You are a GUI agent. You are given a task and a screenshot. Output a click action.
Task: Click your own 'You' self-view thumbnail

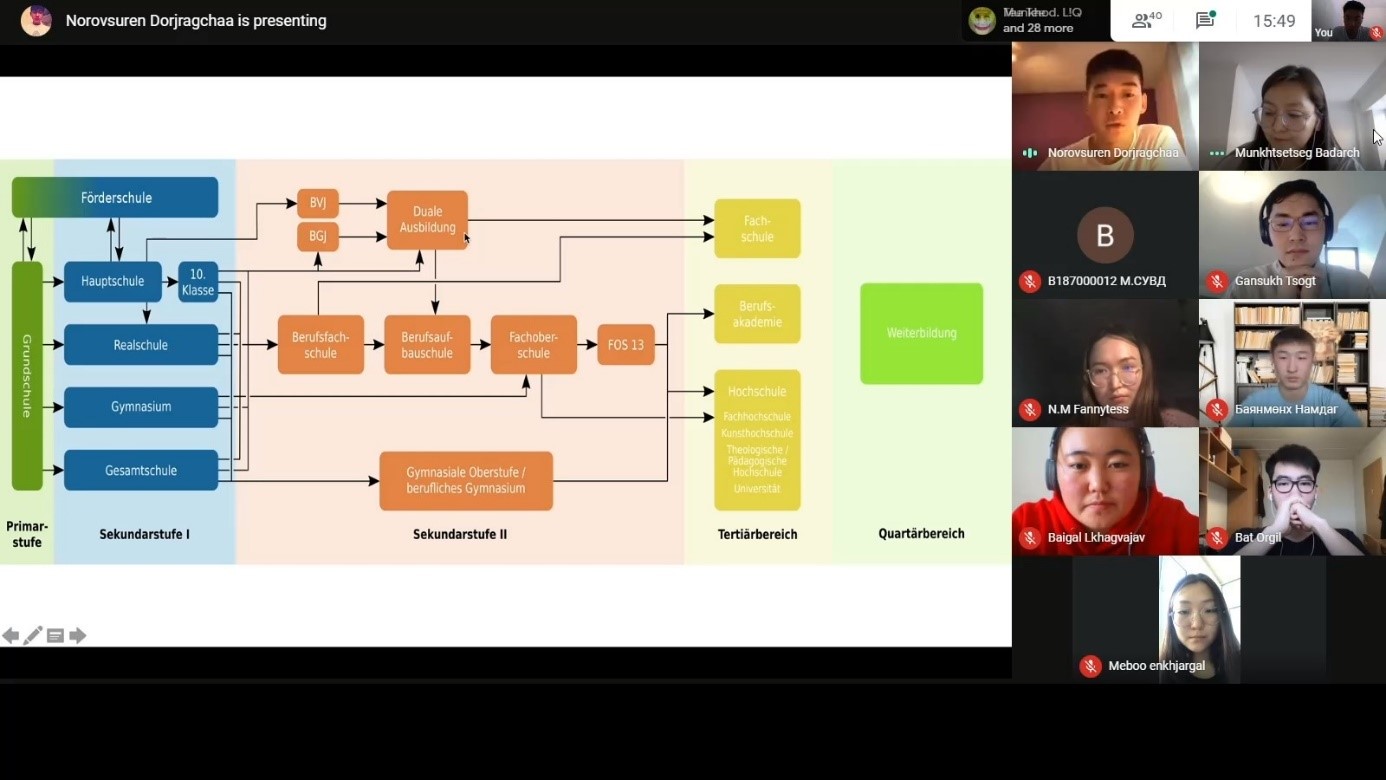[1348, 20]
